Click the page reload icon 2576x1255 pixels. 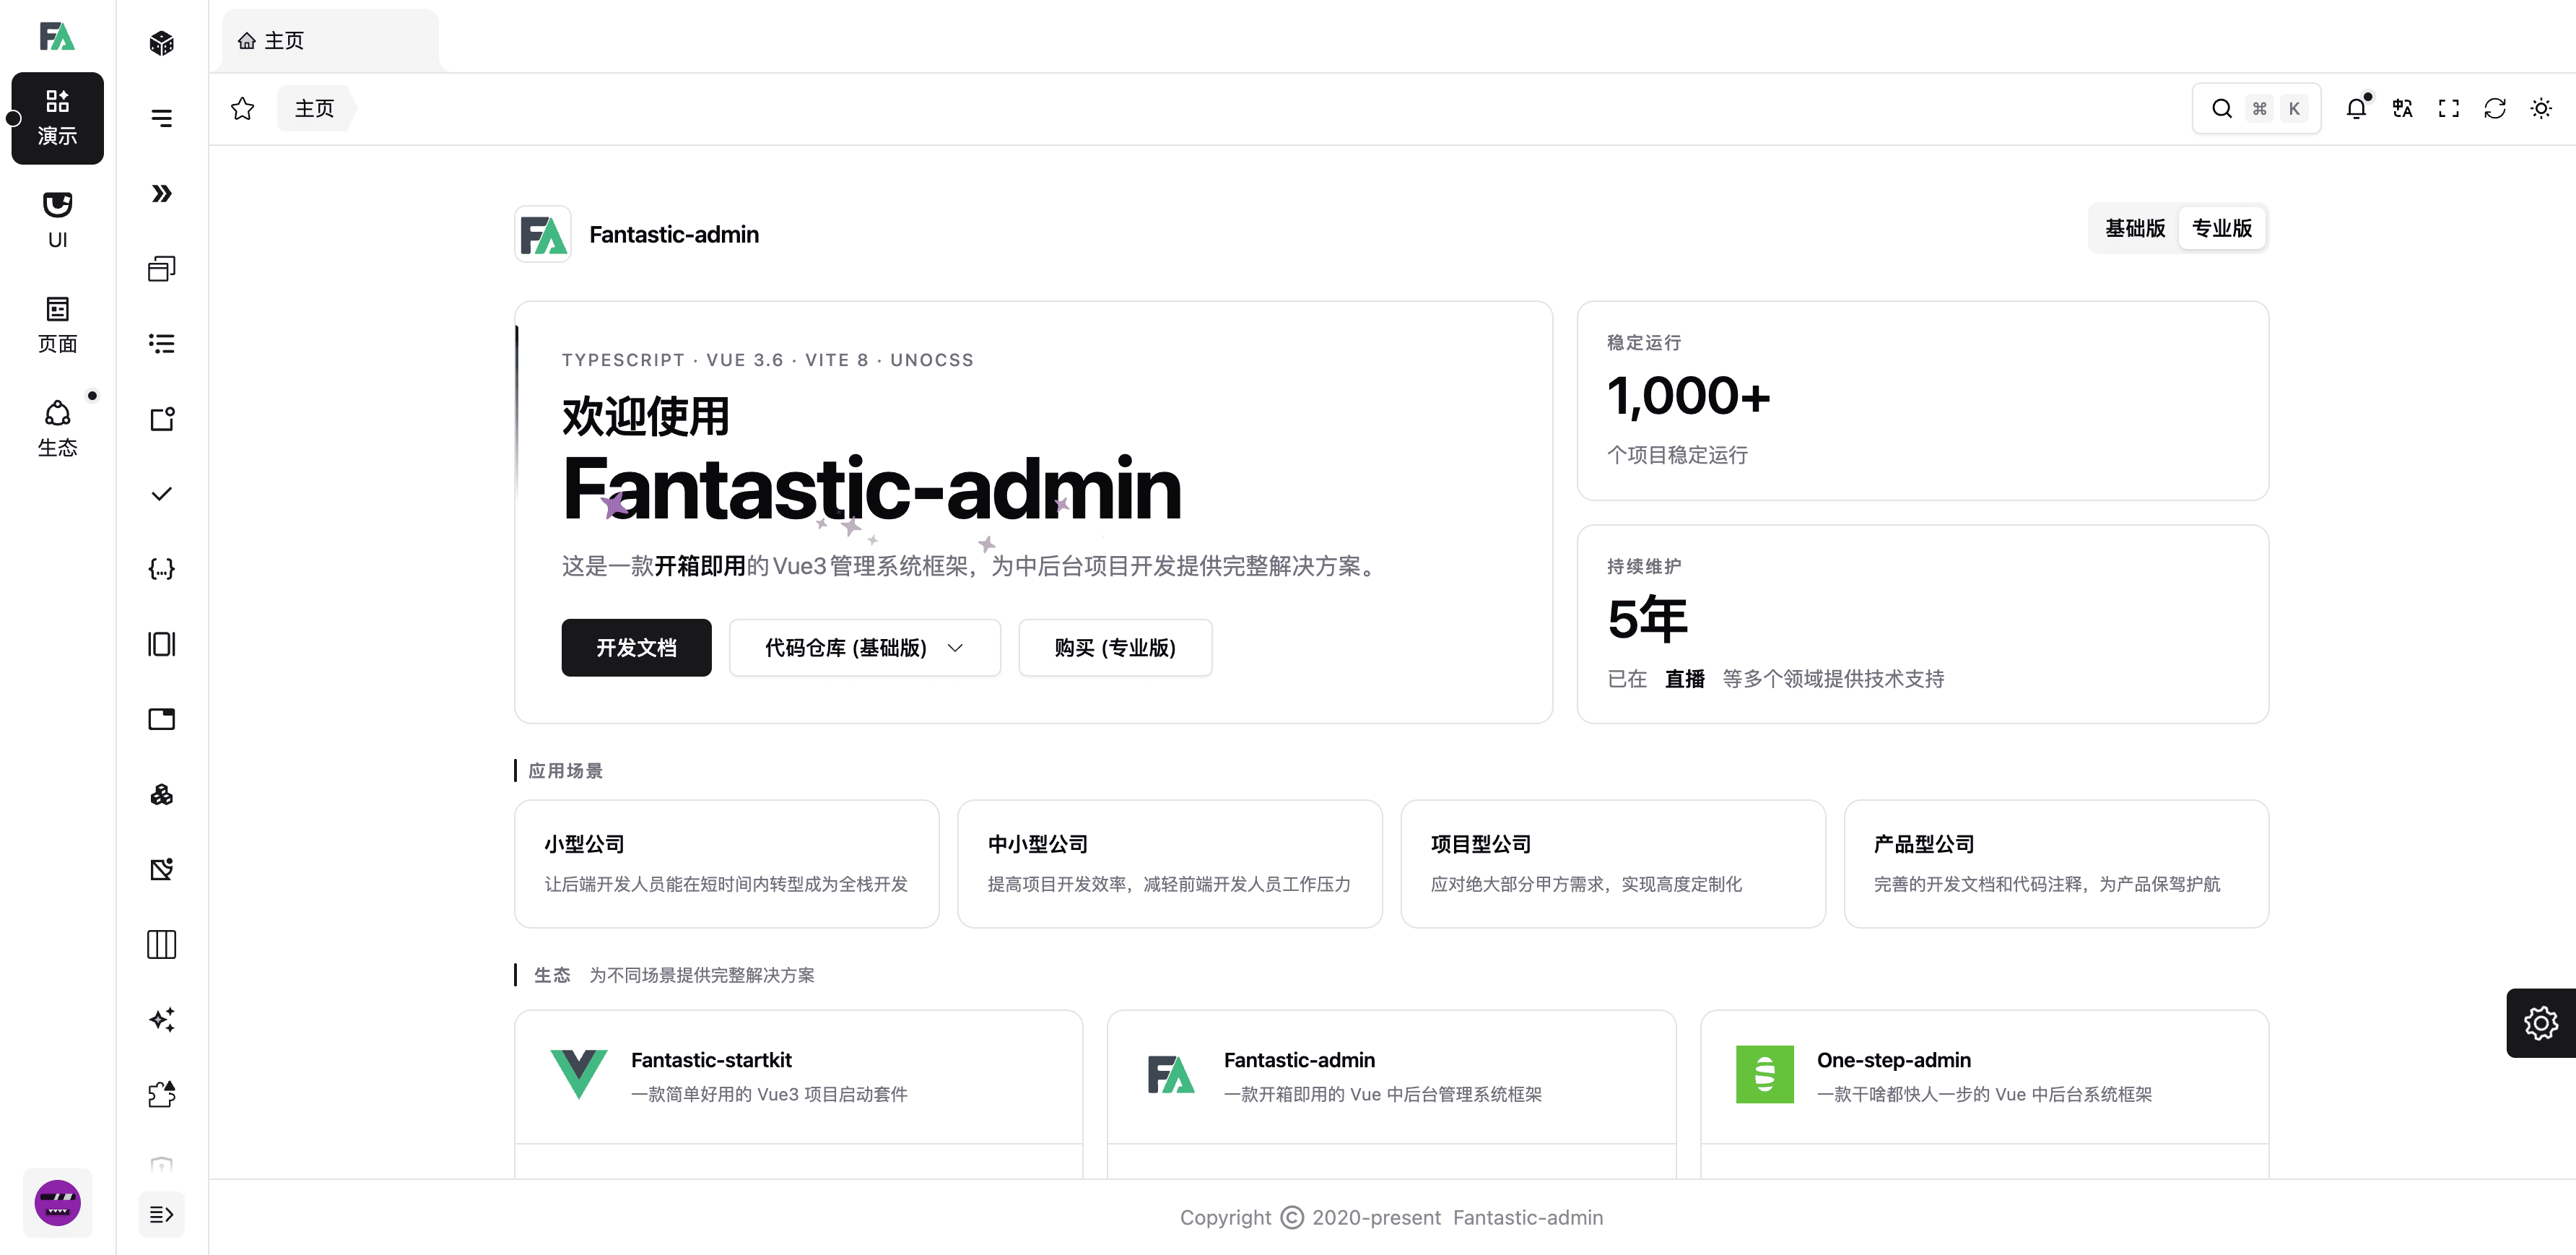click(2494, 109)
